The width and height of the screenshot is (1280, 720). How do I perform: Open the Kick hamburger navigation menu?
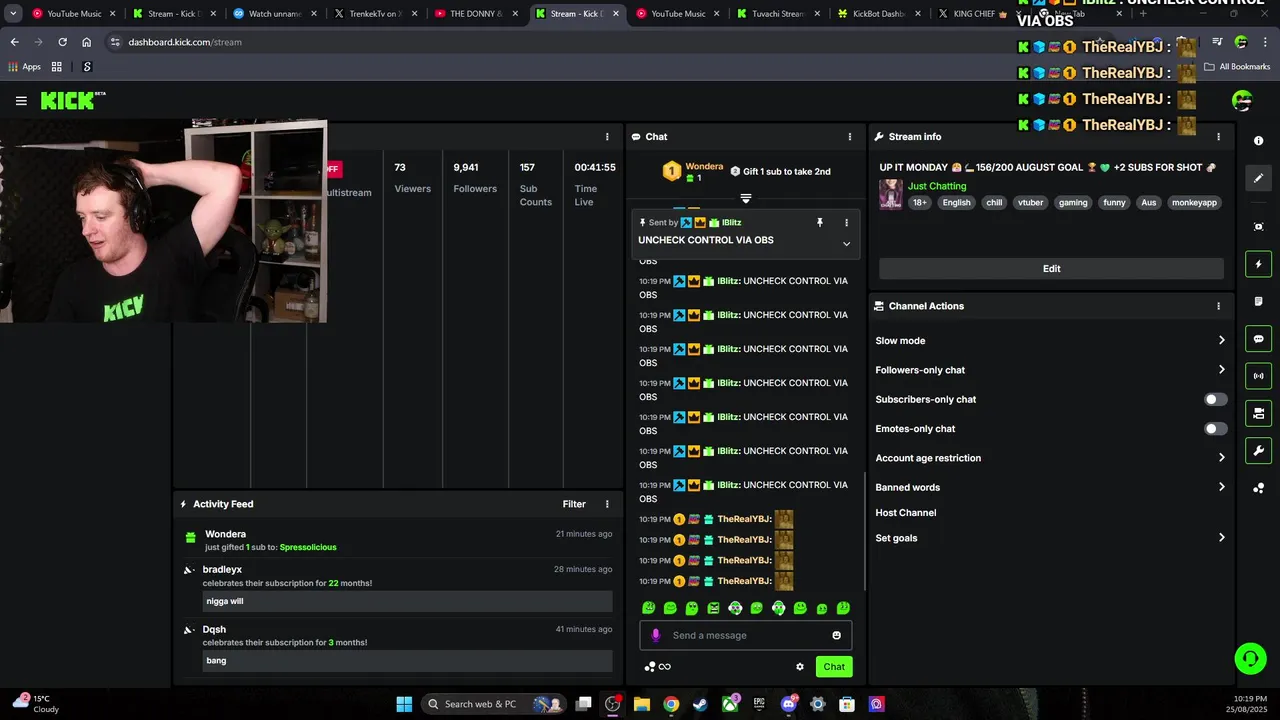tap(21, 100)
